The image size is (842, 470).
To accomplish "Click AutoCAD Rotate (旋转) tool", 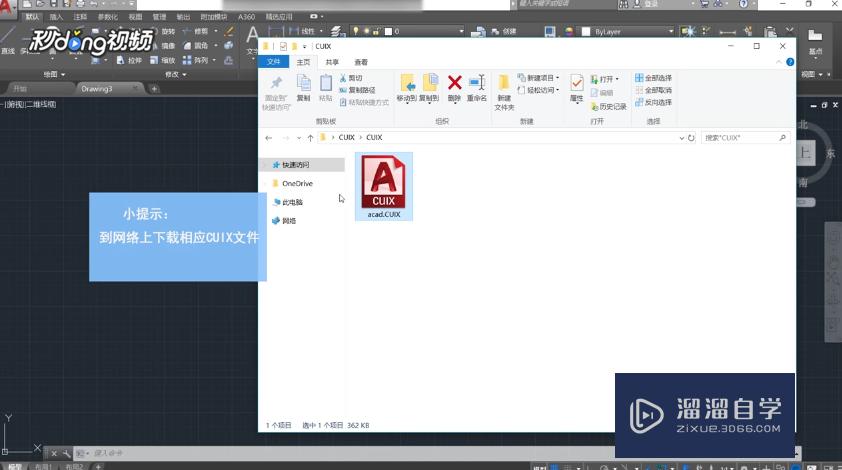I will click(164, 32).
